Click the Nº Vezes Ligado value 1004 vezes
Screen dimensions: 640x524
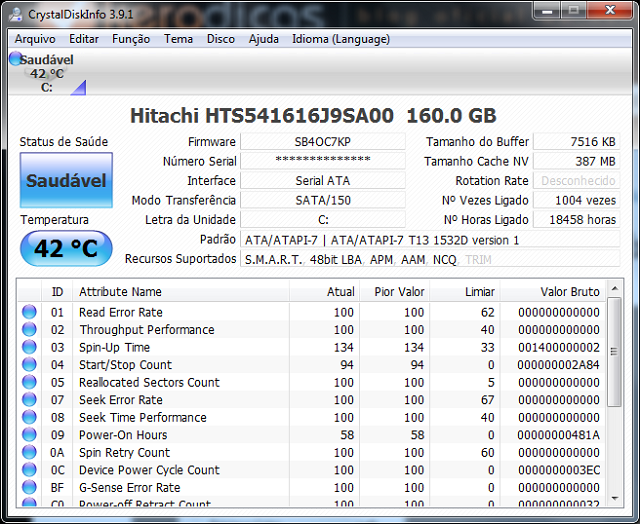[x=576, y=200]
